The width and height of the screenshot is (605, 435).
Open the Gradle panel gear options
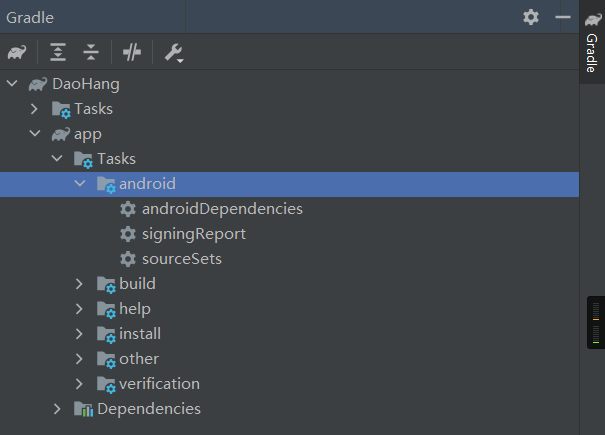coord(530,17)
